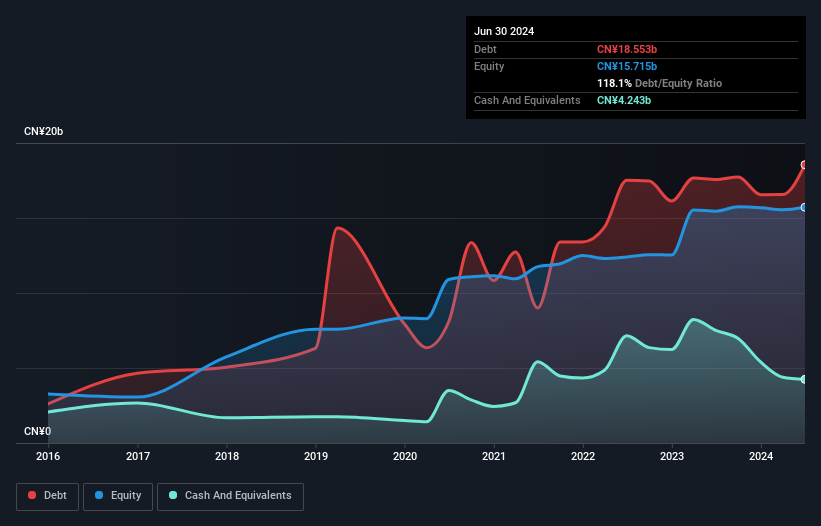Click the 2017 x-axis label
Viewport: 821px width, 526px height.
tap(138, 456)
